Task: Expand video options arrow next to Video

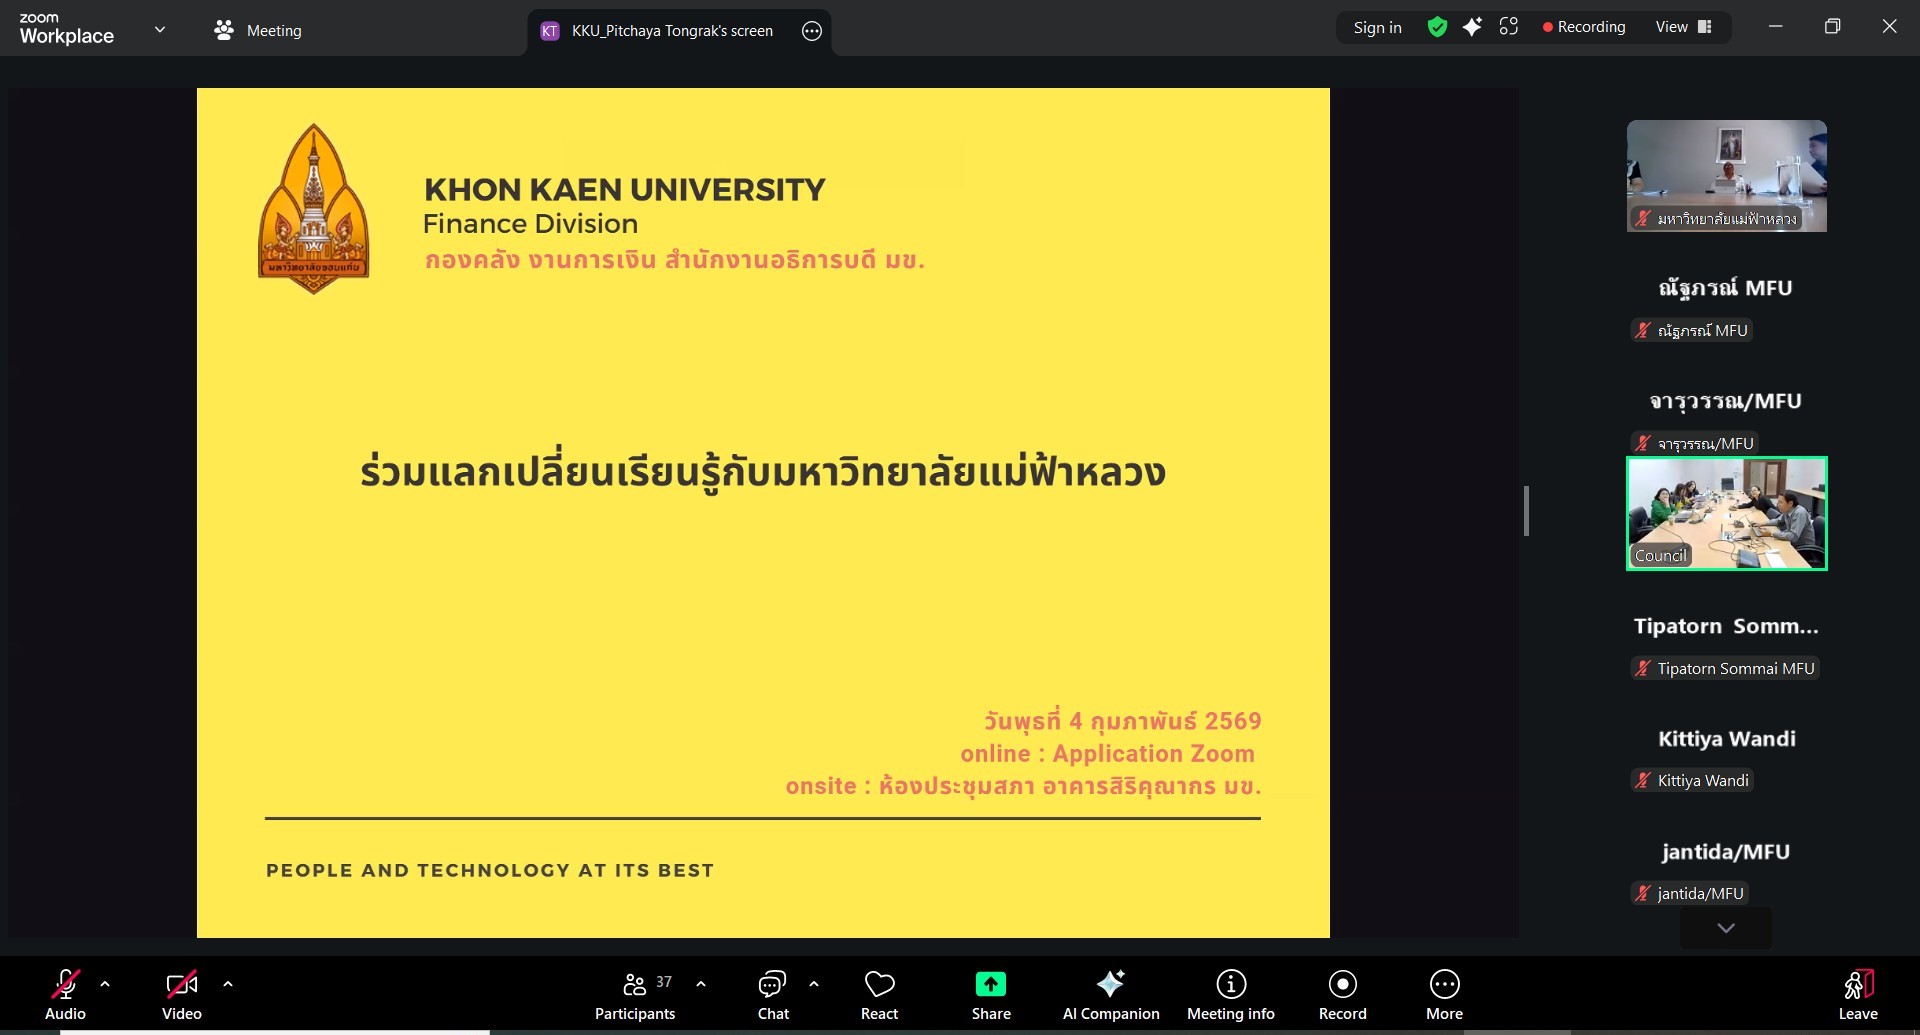Action: (x=228, y=984)
